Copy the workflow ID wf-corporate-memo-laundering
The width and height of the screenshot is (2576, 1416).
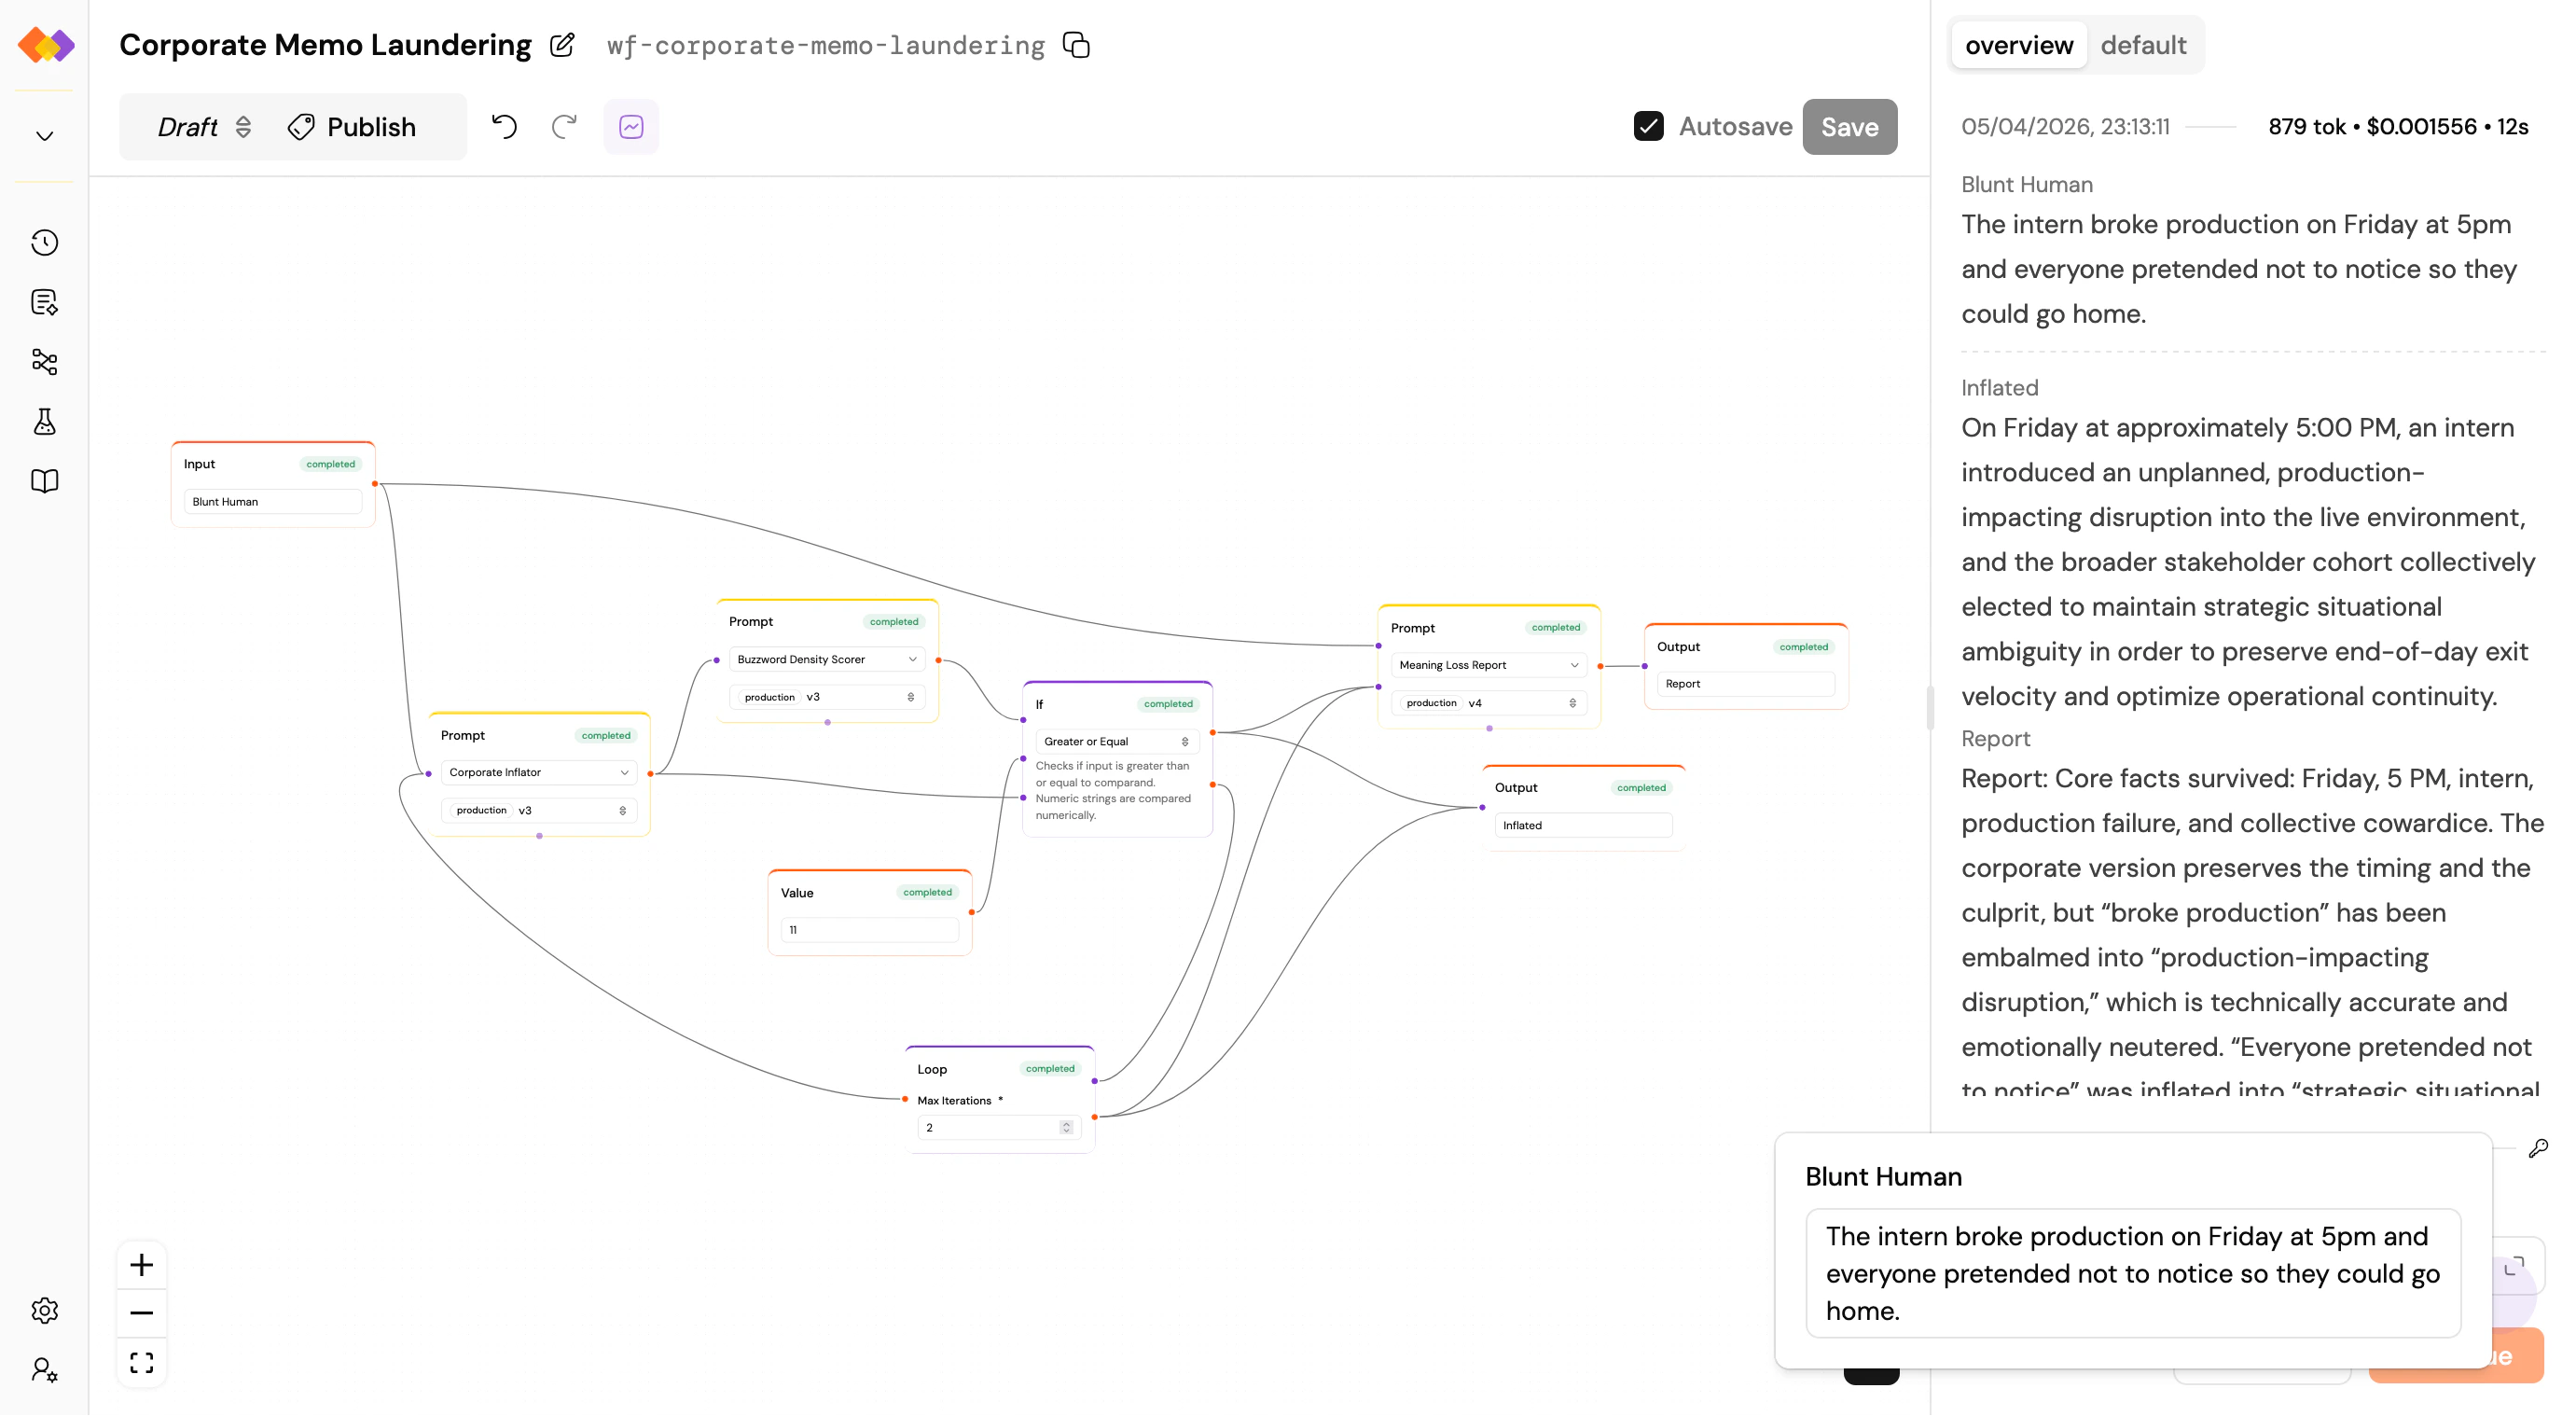1076,45
